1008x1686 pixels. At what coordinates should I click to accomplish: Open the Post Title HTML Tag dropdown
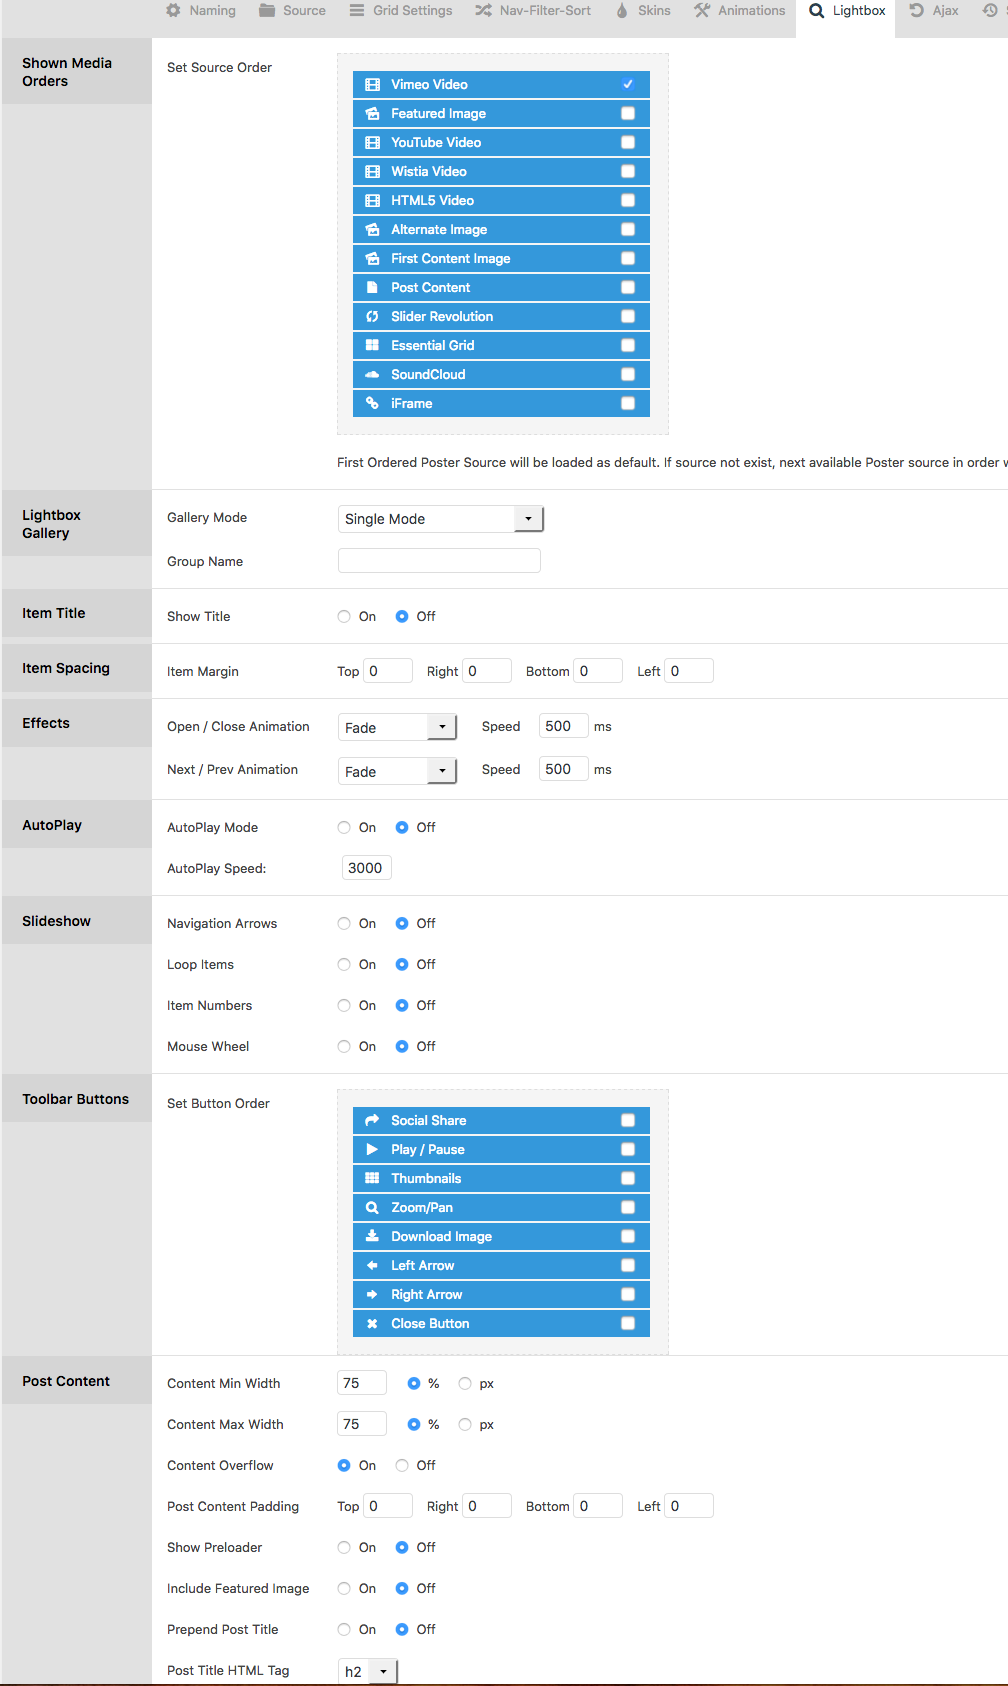point(367,1671)
